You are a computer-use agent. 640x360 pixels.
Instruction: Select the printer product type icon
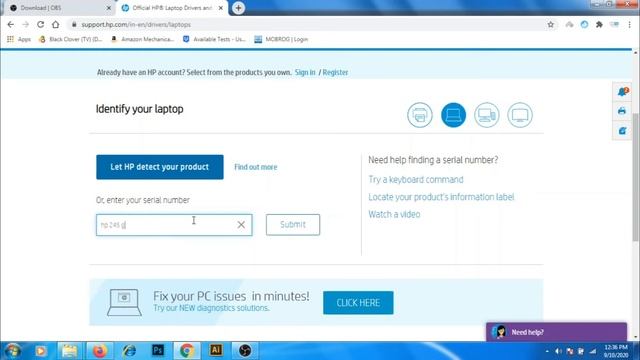[x=420, y=115]
